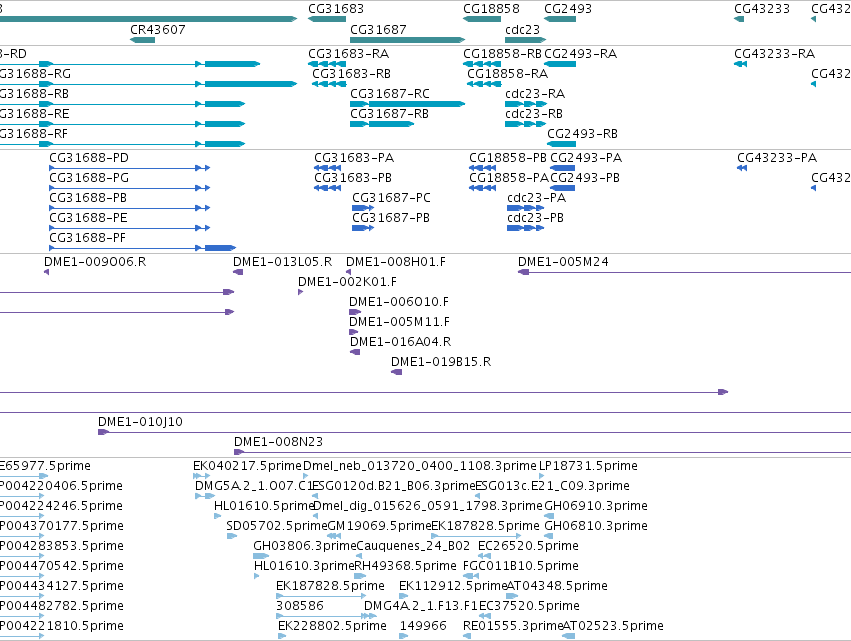Click protein CG31688-PG
The image size is (851, 641).
[89, 178]
